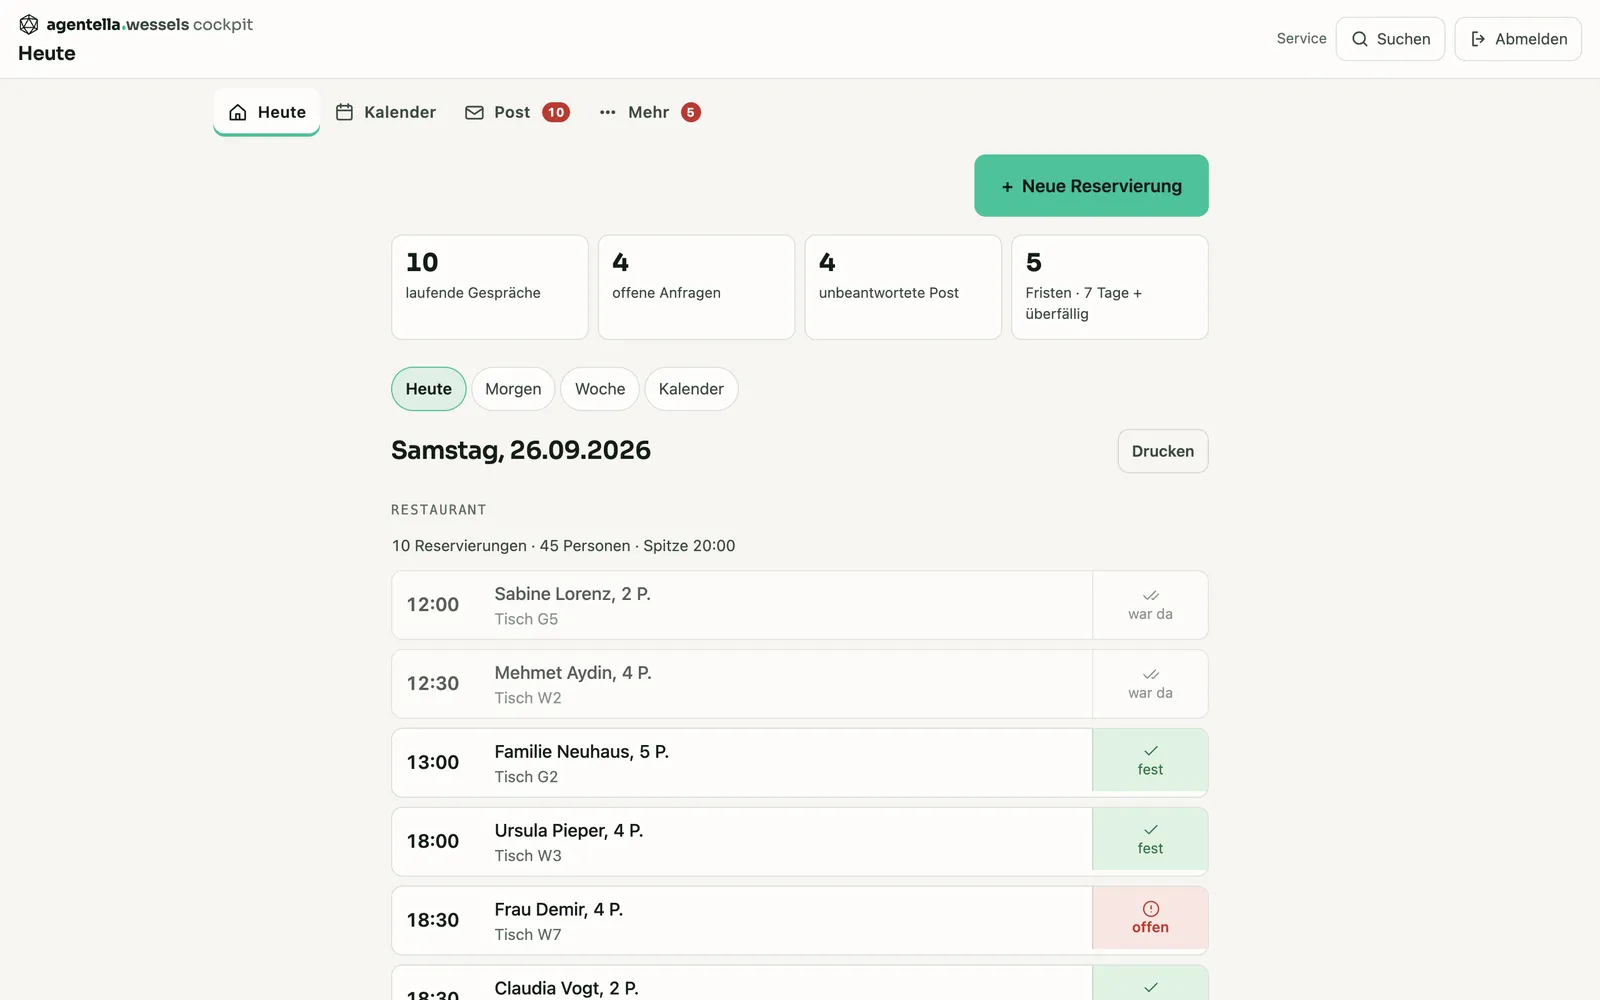The width and height of the screenshot is (1600, 1000).
Task: Click checkmark icon for Familie Neuhaus
Action: (x=1151, y=750)
